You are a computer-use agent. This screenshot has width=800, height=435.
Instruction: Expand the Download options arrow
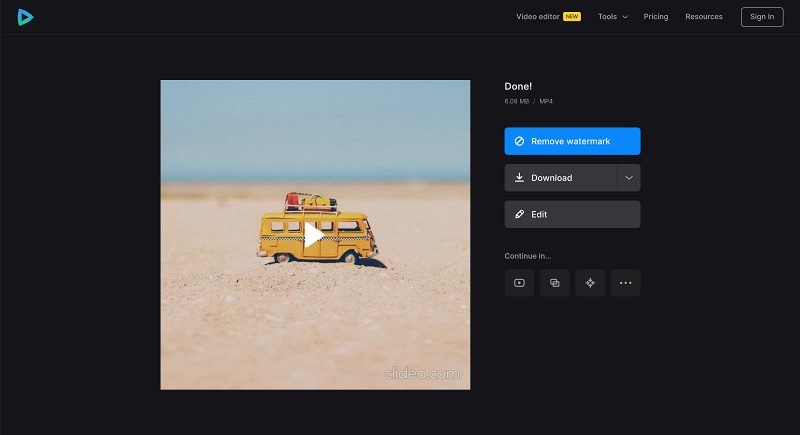coord(629,177)
